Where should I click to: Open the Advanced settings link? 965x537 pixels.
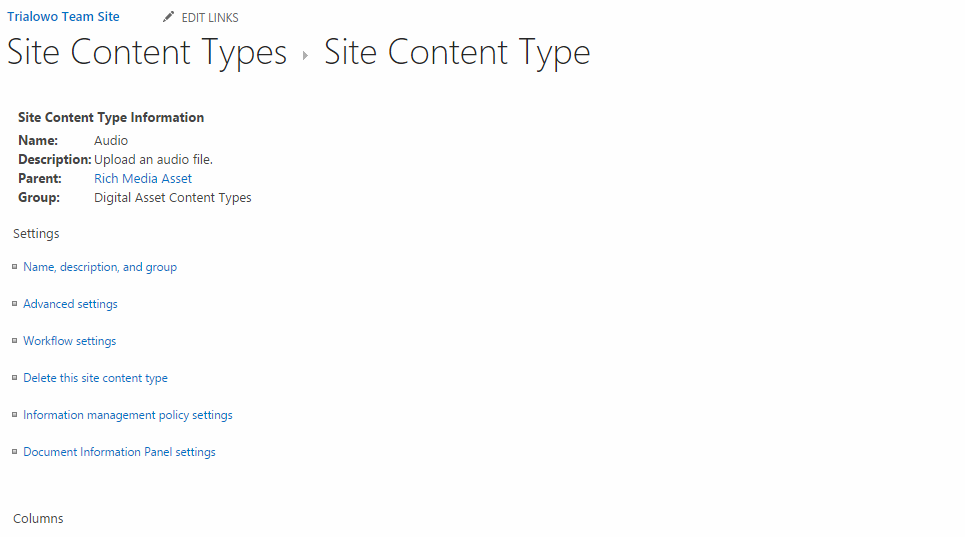coord(70,304)
